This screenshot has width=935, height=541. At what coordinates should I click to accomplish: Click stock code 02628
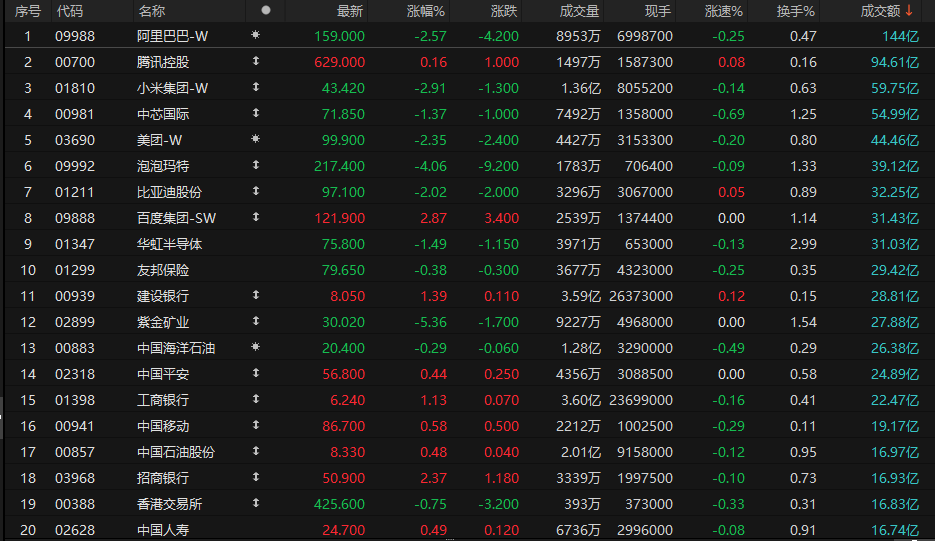click(75, 530)
